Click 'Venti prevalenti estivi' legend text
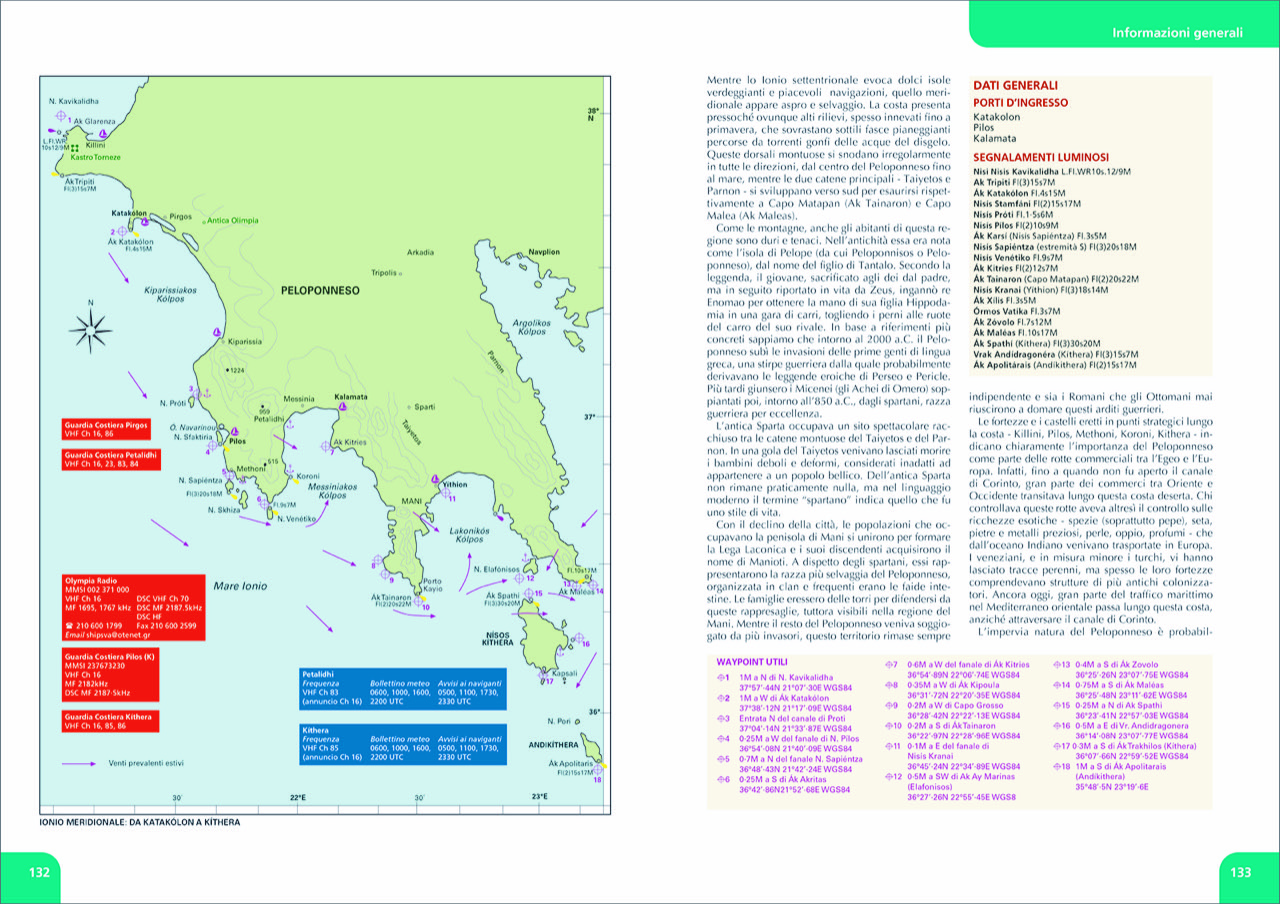Screen dimensions: 1280x904 pyautogui.click(x=146, y=763)
